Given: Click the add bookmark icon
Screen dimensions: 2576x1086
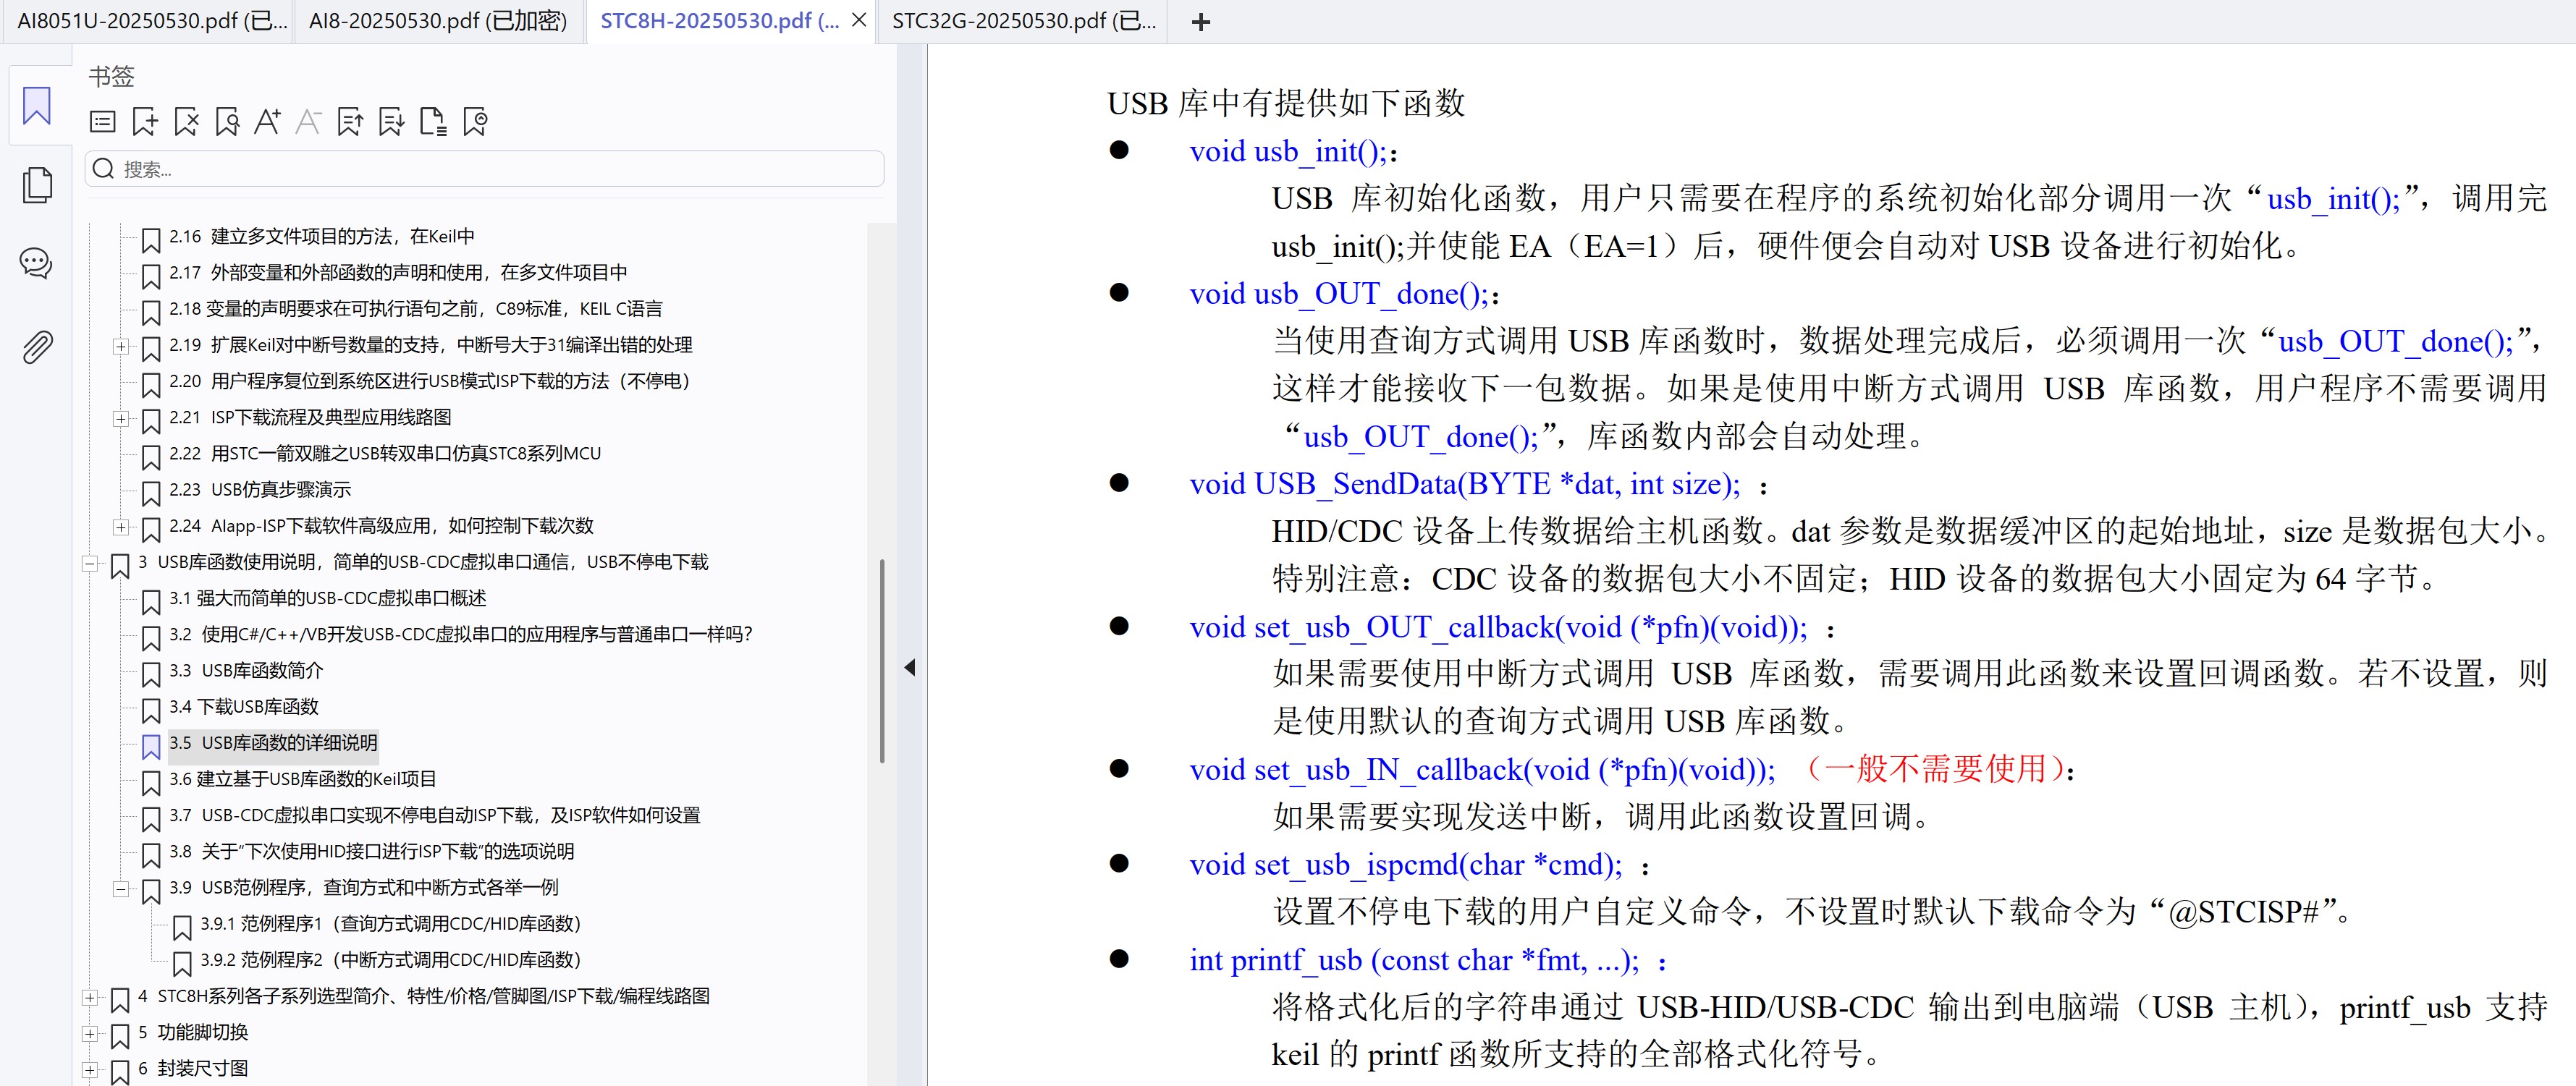Looking at the screenshot, I should click(145, 122).
